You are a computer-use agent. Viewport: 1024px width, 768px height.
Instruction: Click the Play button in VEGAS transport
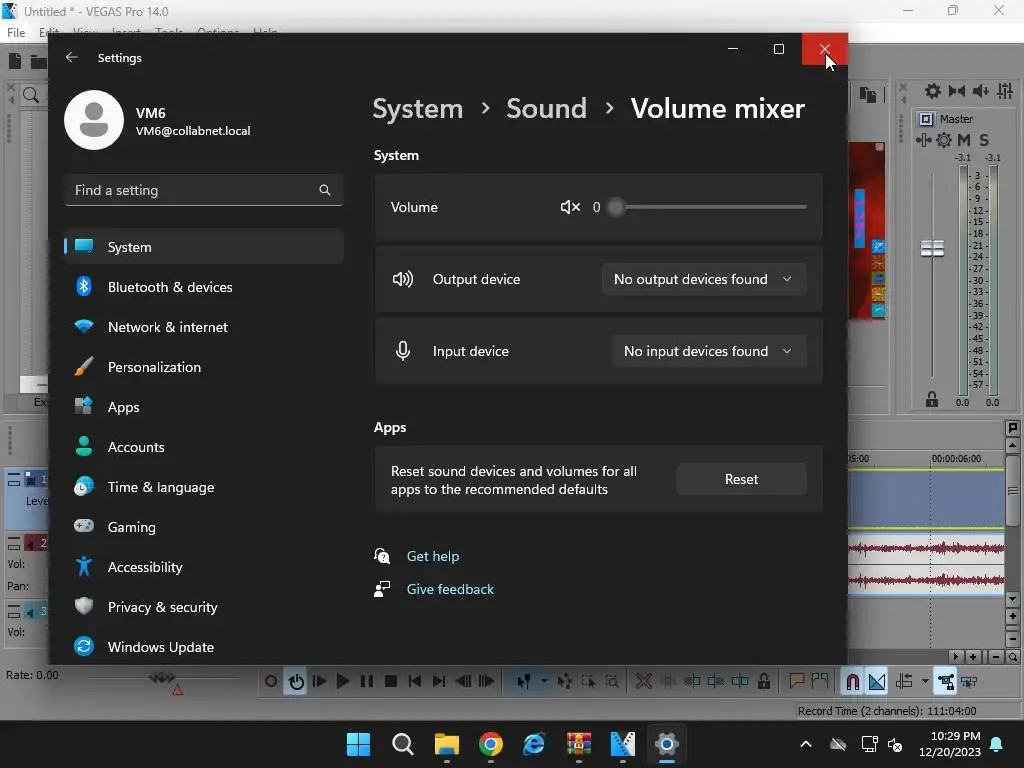tap(343, 681)
